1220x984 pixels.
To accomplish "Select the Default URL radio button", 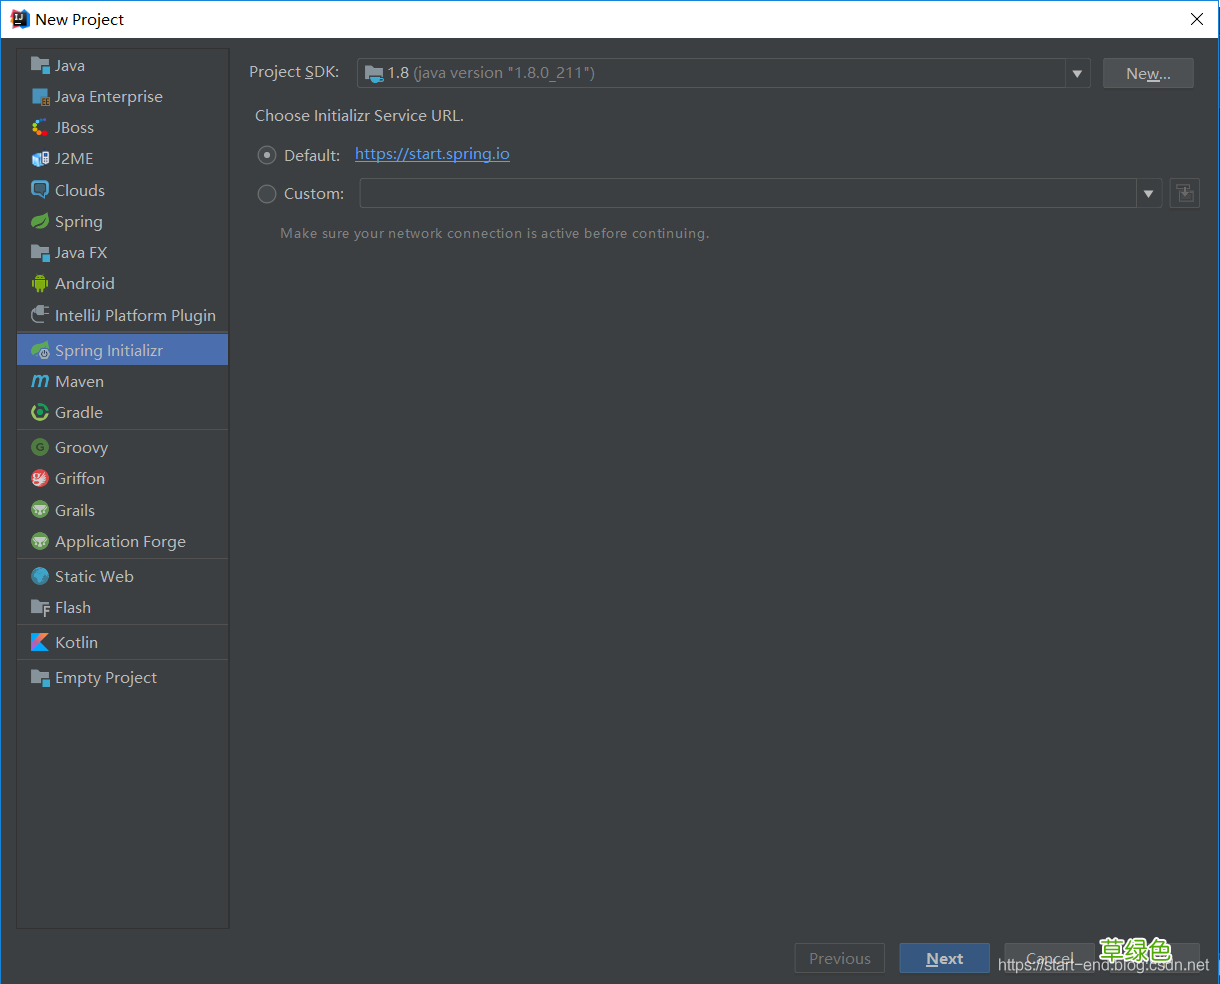I will coord(267,155).
